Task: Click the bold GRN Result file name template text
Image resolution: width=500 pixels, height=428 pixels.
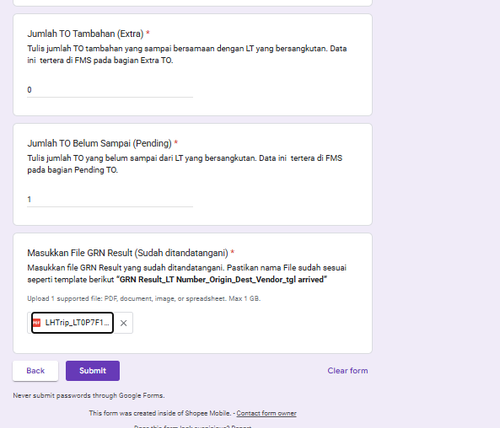Action: (x=222, y=280)
